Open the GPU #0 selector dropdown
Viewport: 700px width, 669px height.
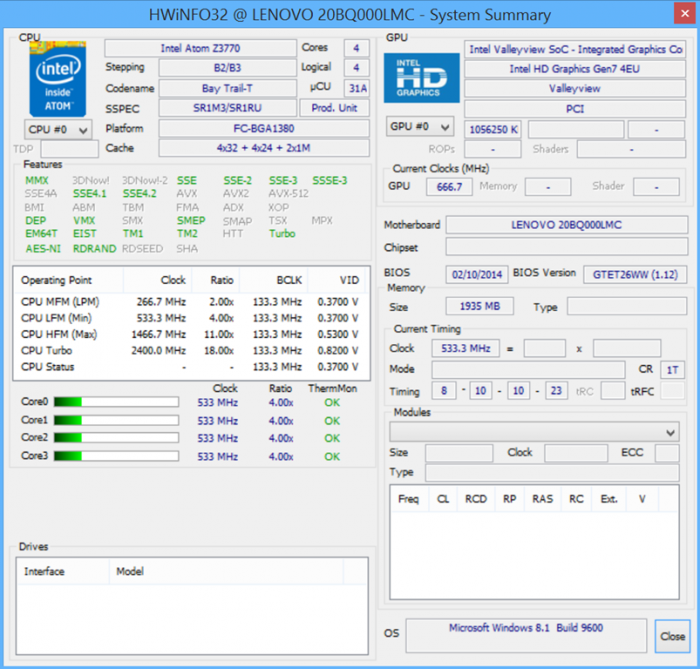click(420, 128)
